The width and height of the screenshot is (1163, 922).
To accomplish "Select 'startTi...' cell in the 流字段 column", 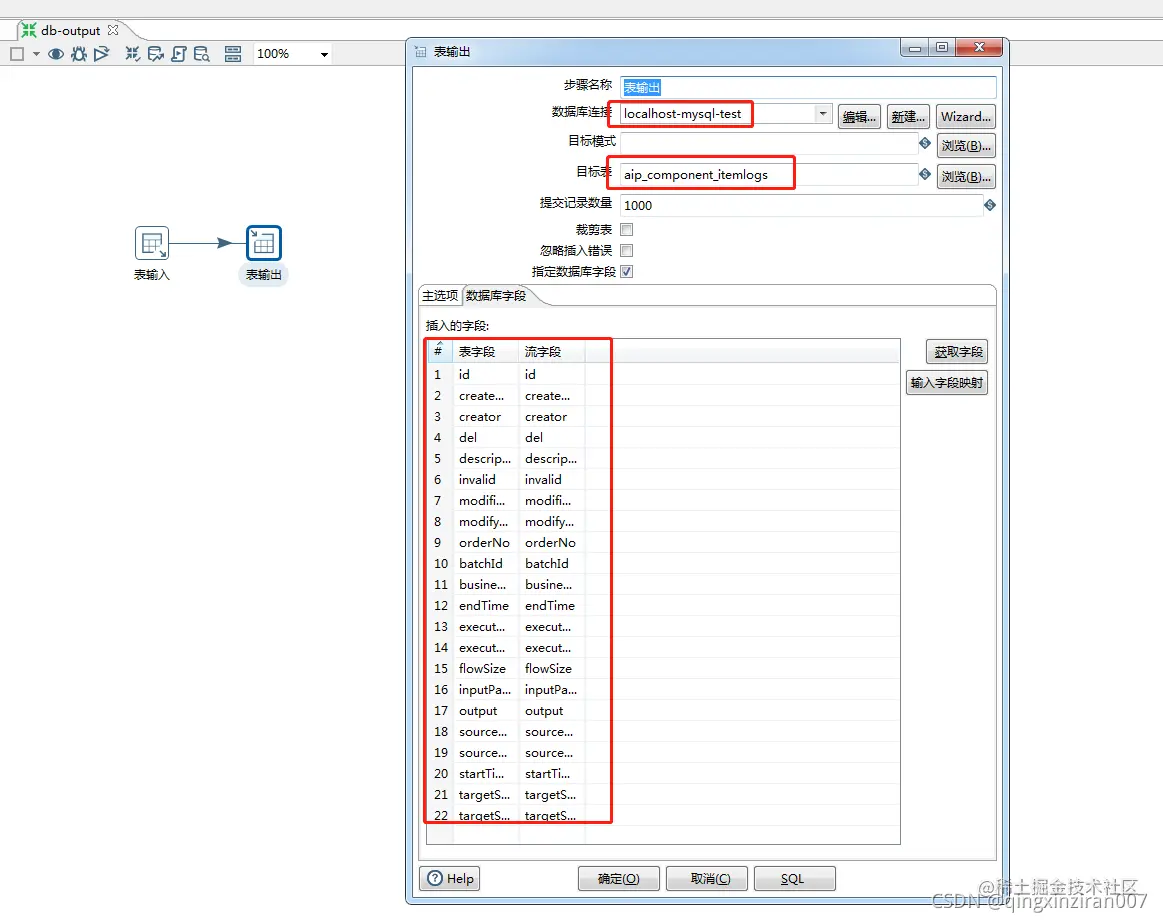I will [x=552, y=774].
